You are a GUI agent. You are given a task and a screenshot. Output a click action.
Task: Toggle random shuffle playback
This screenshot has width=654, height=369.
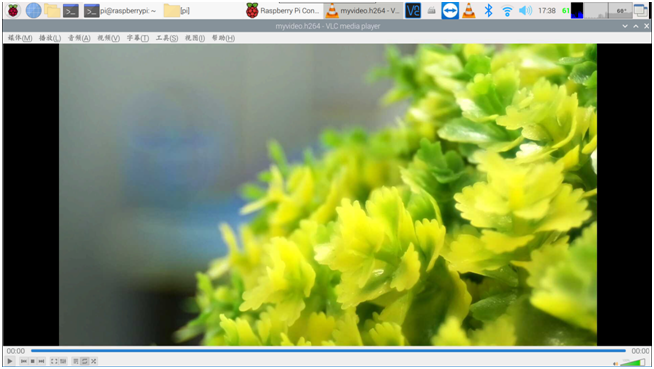pyautogui.click(x=94, y=361)
